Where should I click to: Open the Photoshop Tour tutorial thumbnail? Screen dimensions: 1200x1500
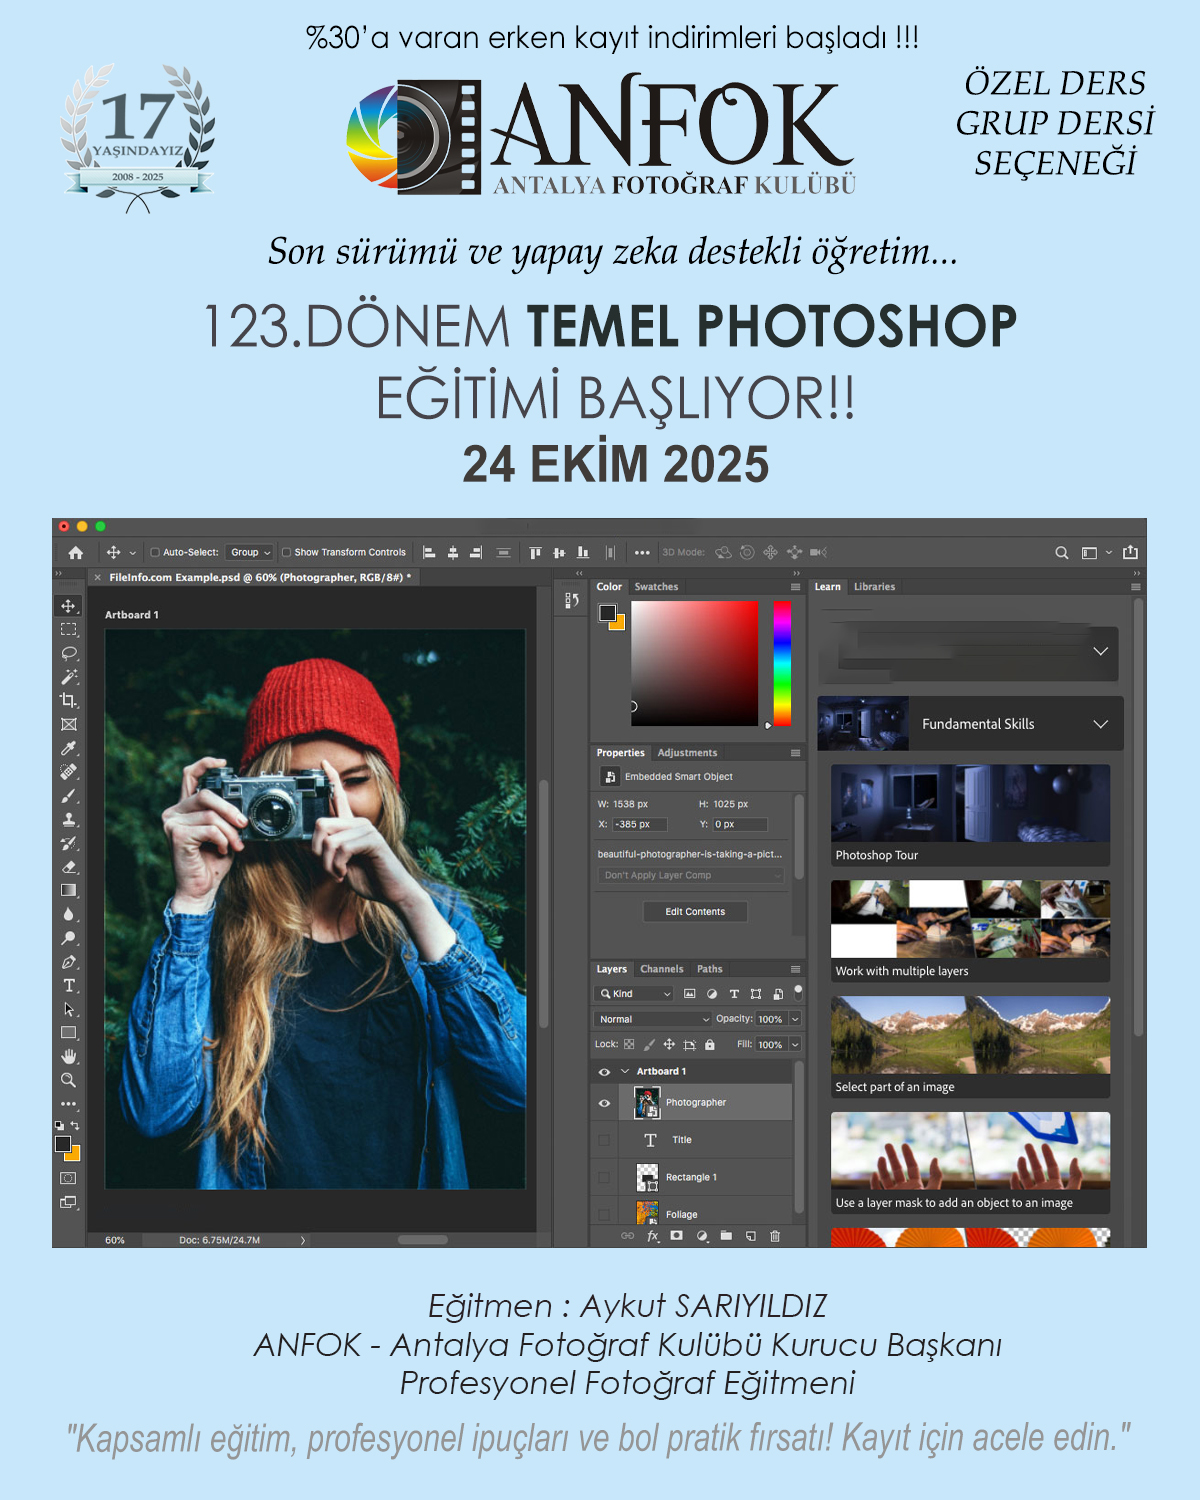pyautogui.click(x=969, y=804)
